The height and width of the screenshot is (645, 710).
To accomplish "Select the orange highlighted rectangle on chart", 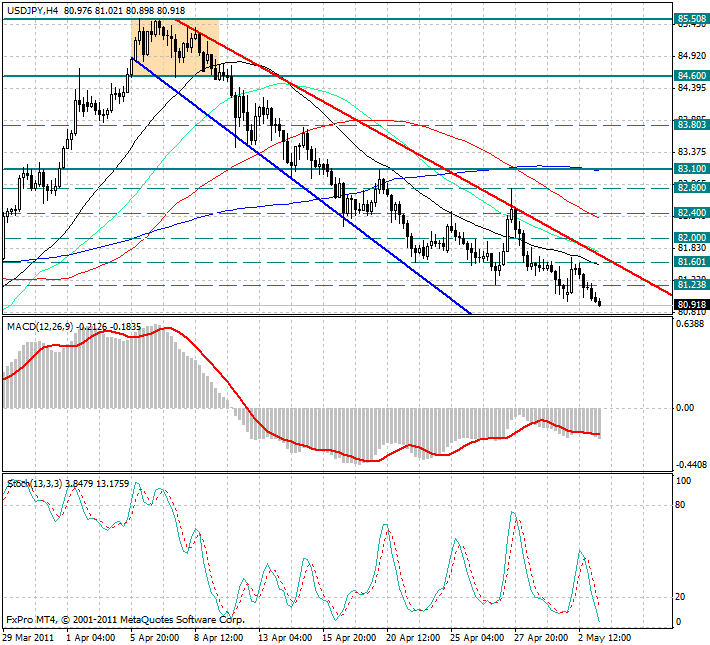I will click(x=175, y=48).
